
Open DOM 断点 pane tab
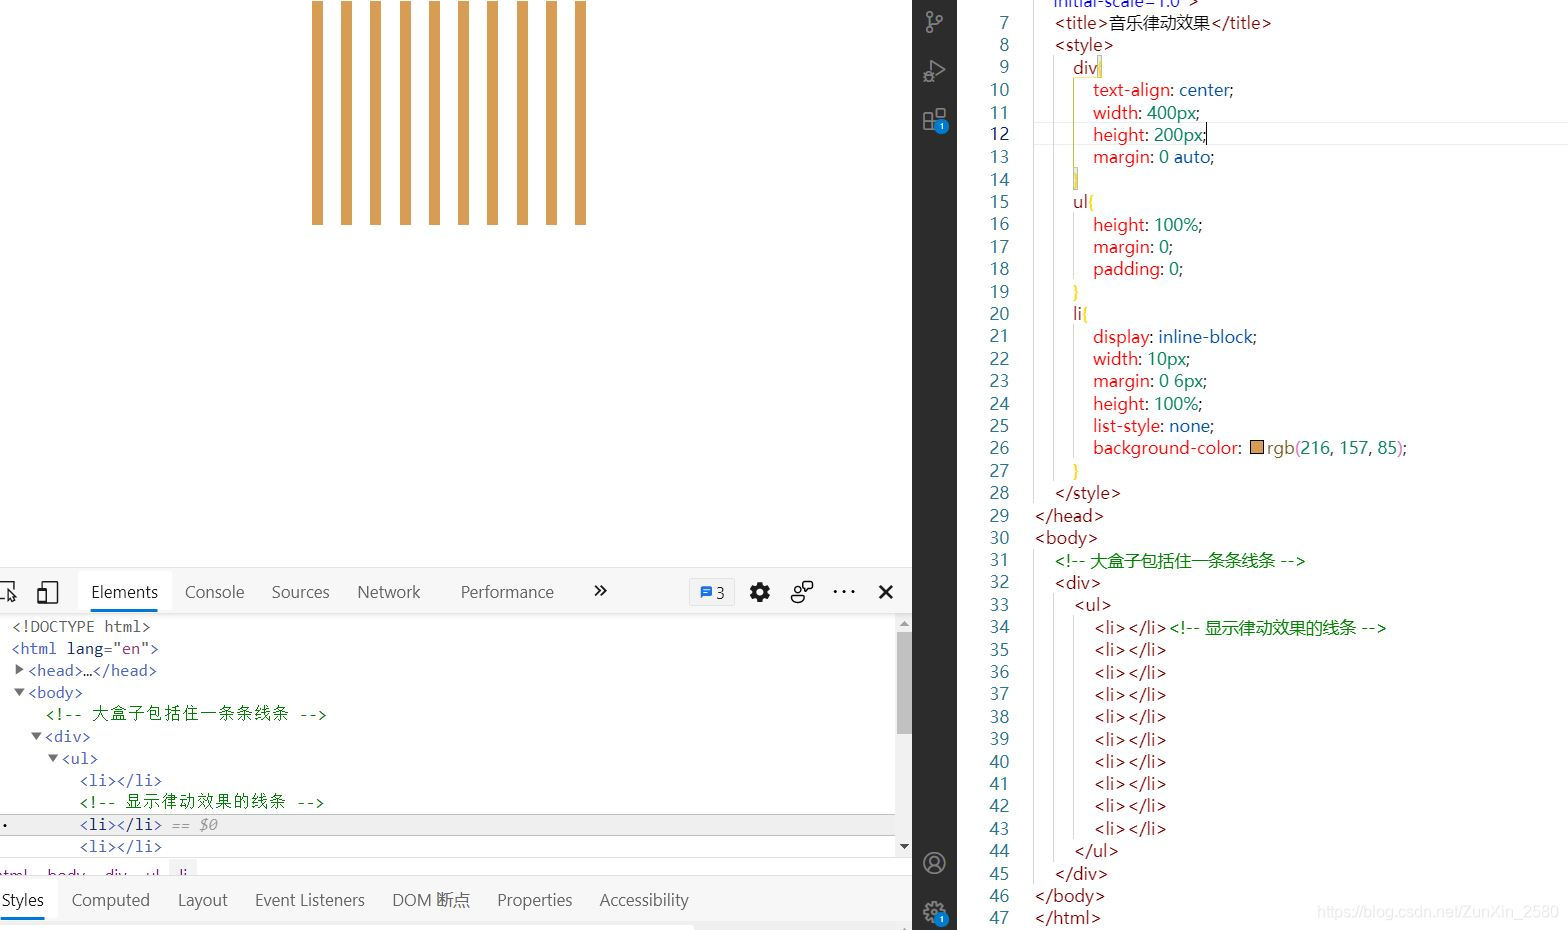coord(431,900)
